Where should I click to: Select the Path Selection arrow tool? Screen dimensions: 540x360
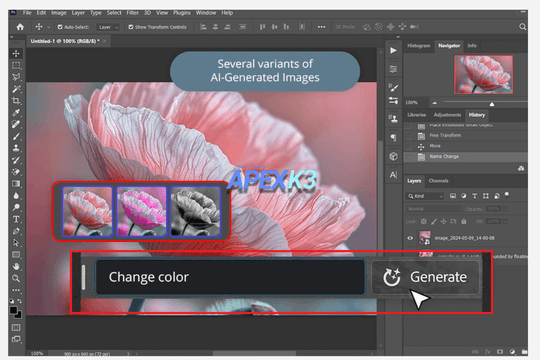pyautogui.click(x=16, y=243)
